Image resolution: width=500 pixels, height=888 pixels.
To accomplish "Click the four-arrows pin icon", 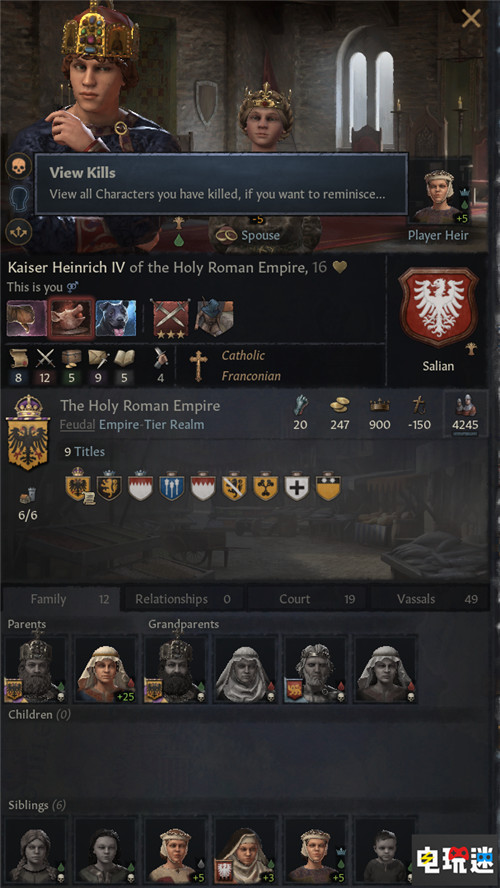I will click(18, 232).
